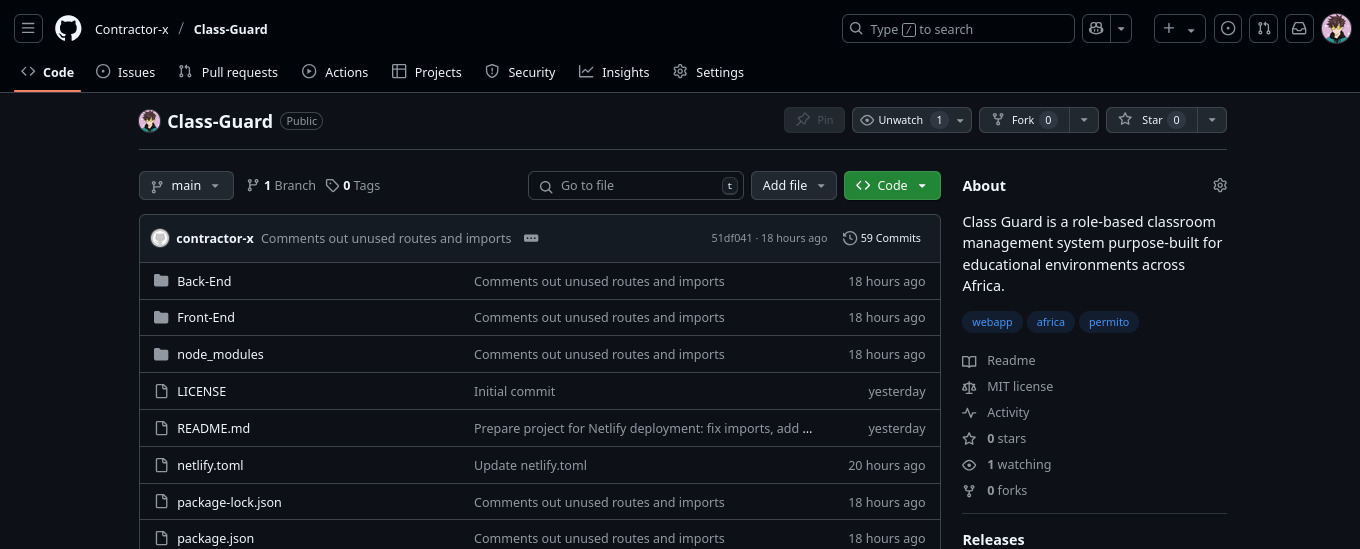Fork this repository
Image resolution: width=1360 pixels, height=549 pixels.
tap(1024, 120)
